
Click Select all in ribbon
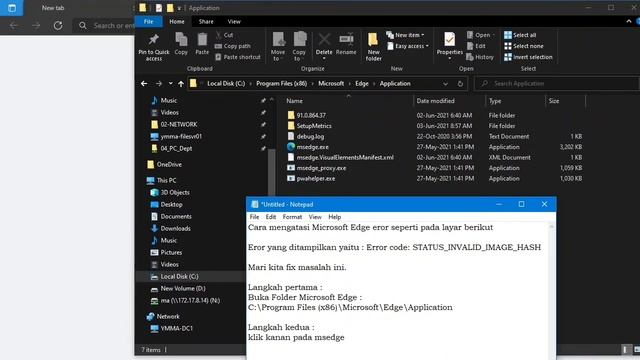tap(520, 35)
